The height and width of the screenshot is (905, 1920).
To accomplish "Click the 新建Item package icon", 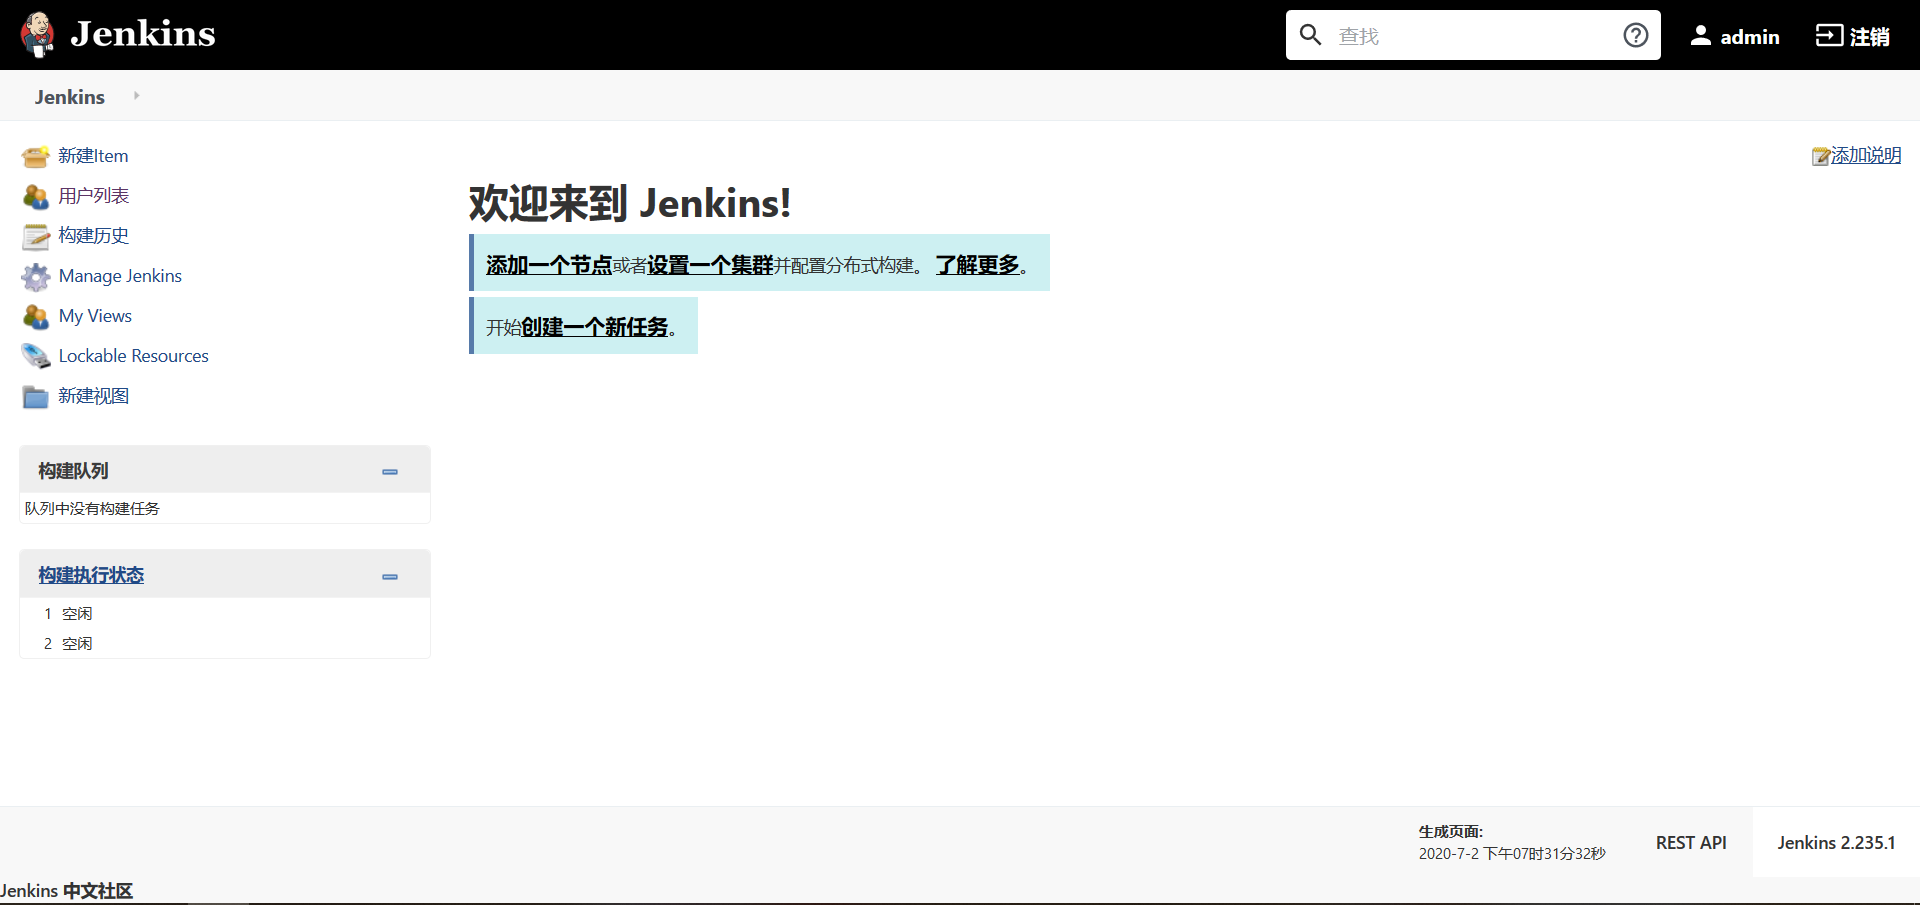I will click(x=36, y=156).
